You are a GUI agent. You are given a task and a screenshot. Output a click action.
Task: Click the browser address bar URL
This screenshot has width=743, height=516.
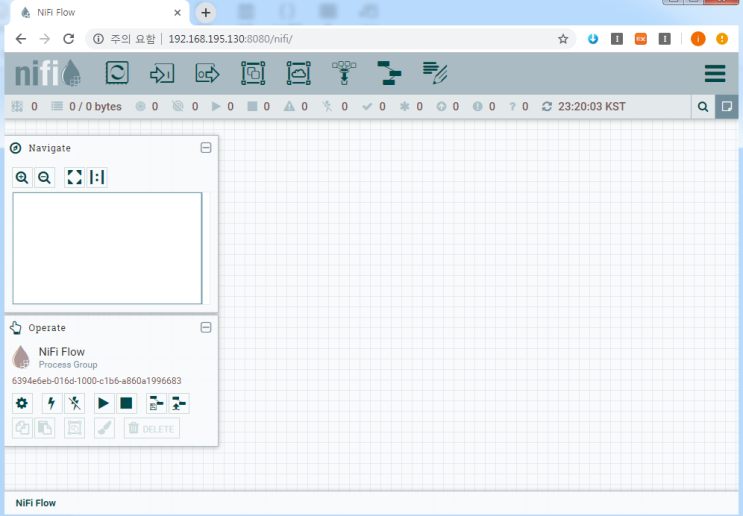[231, 39]
